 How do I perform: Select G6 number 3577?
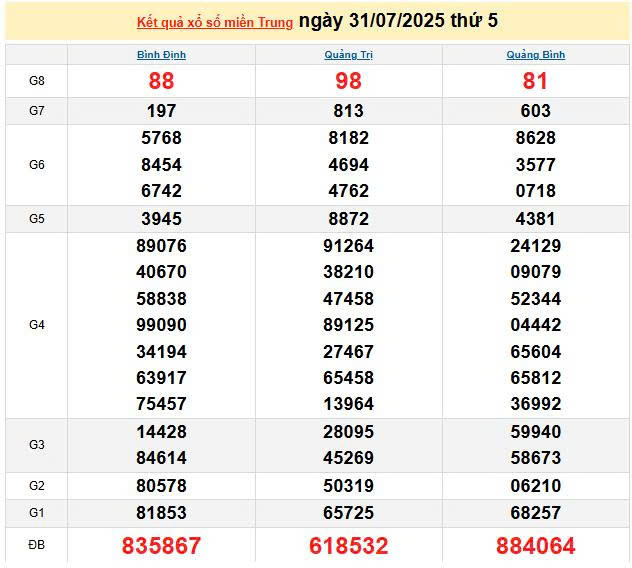coord(536,165)
